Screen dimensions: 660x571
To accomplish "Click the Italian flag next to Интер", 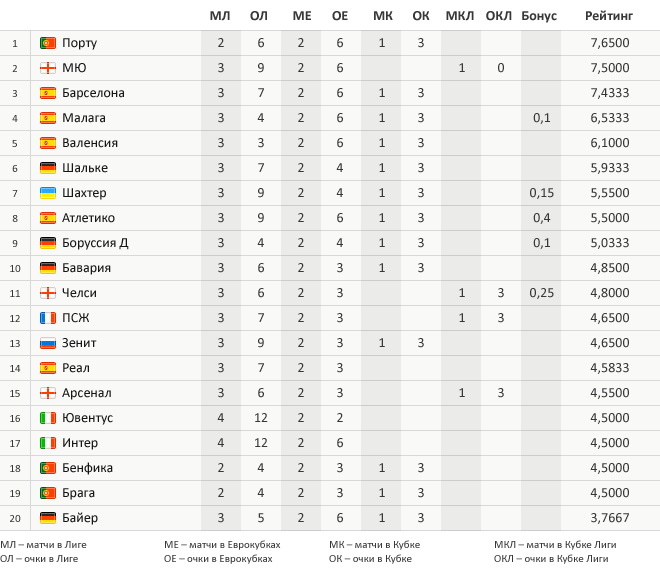I will click(47, 443).
